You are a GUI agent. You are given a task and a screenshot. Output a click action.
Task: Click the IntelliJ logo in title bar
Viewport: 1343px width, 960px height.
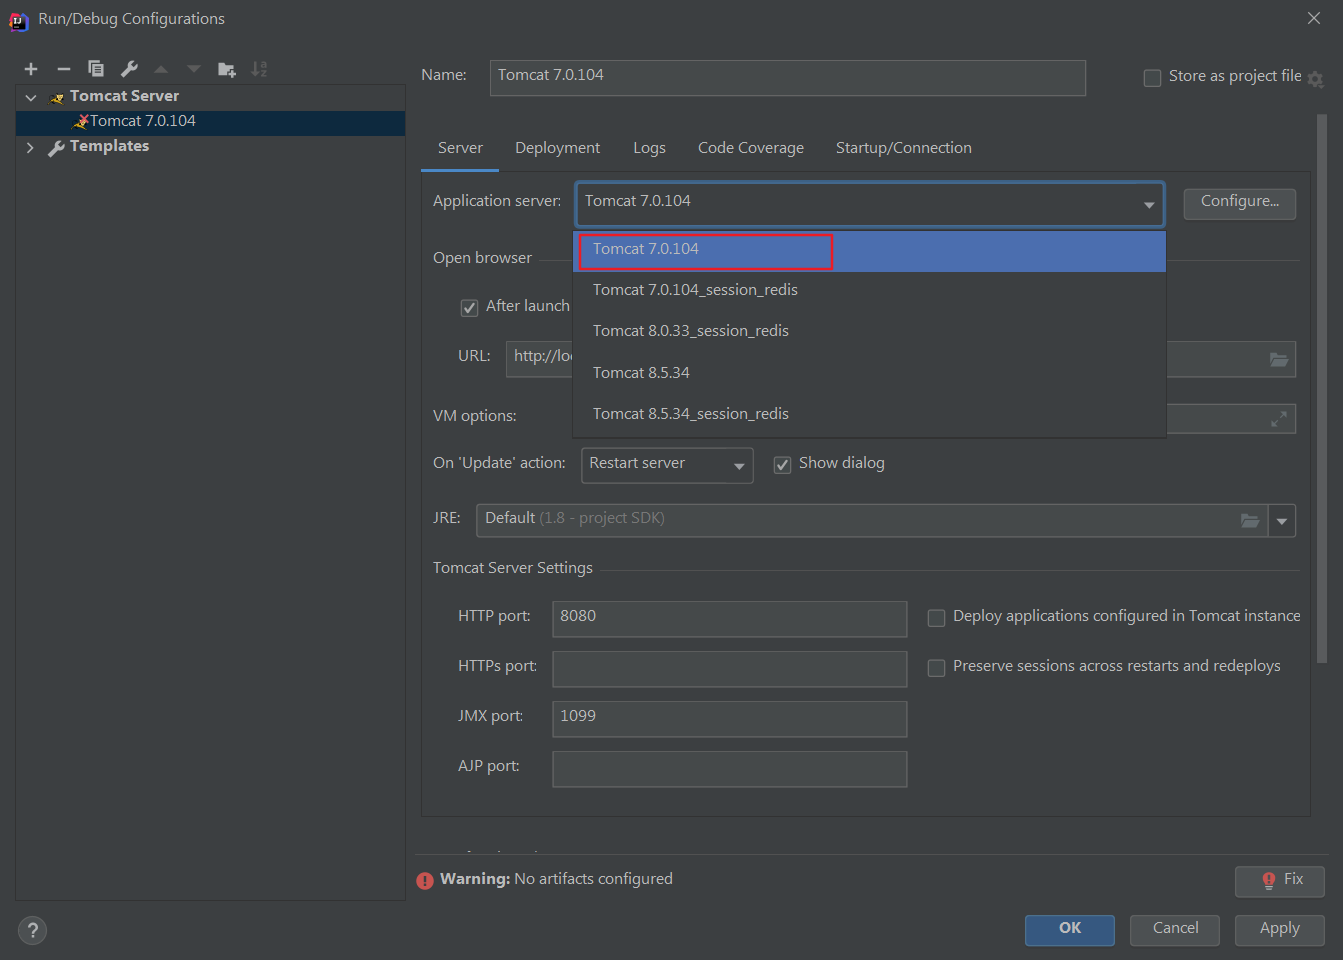pyautogui.click(x=18, y=20)
